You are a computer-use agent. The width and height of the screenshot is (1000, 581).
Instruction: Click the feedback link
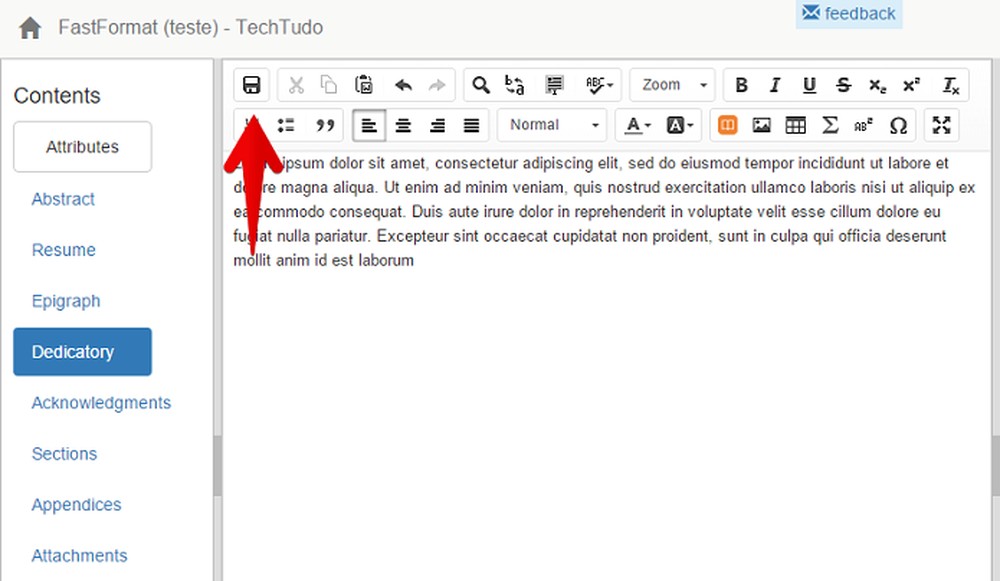(849, 13)
